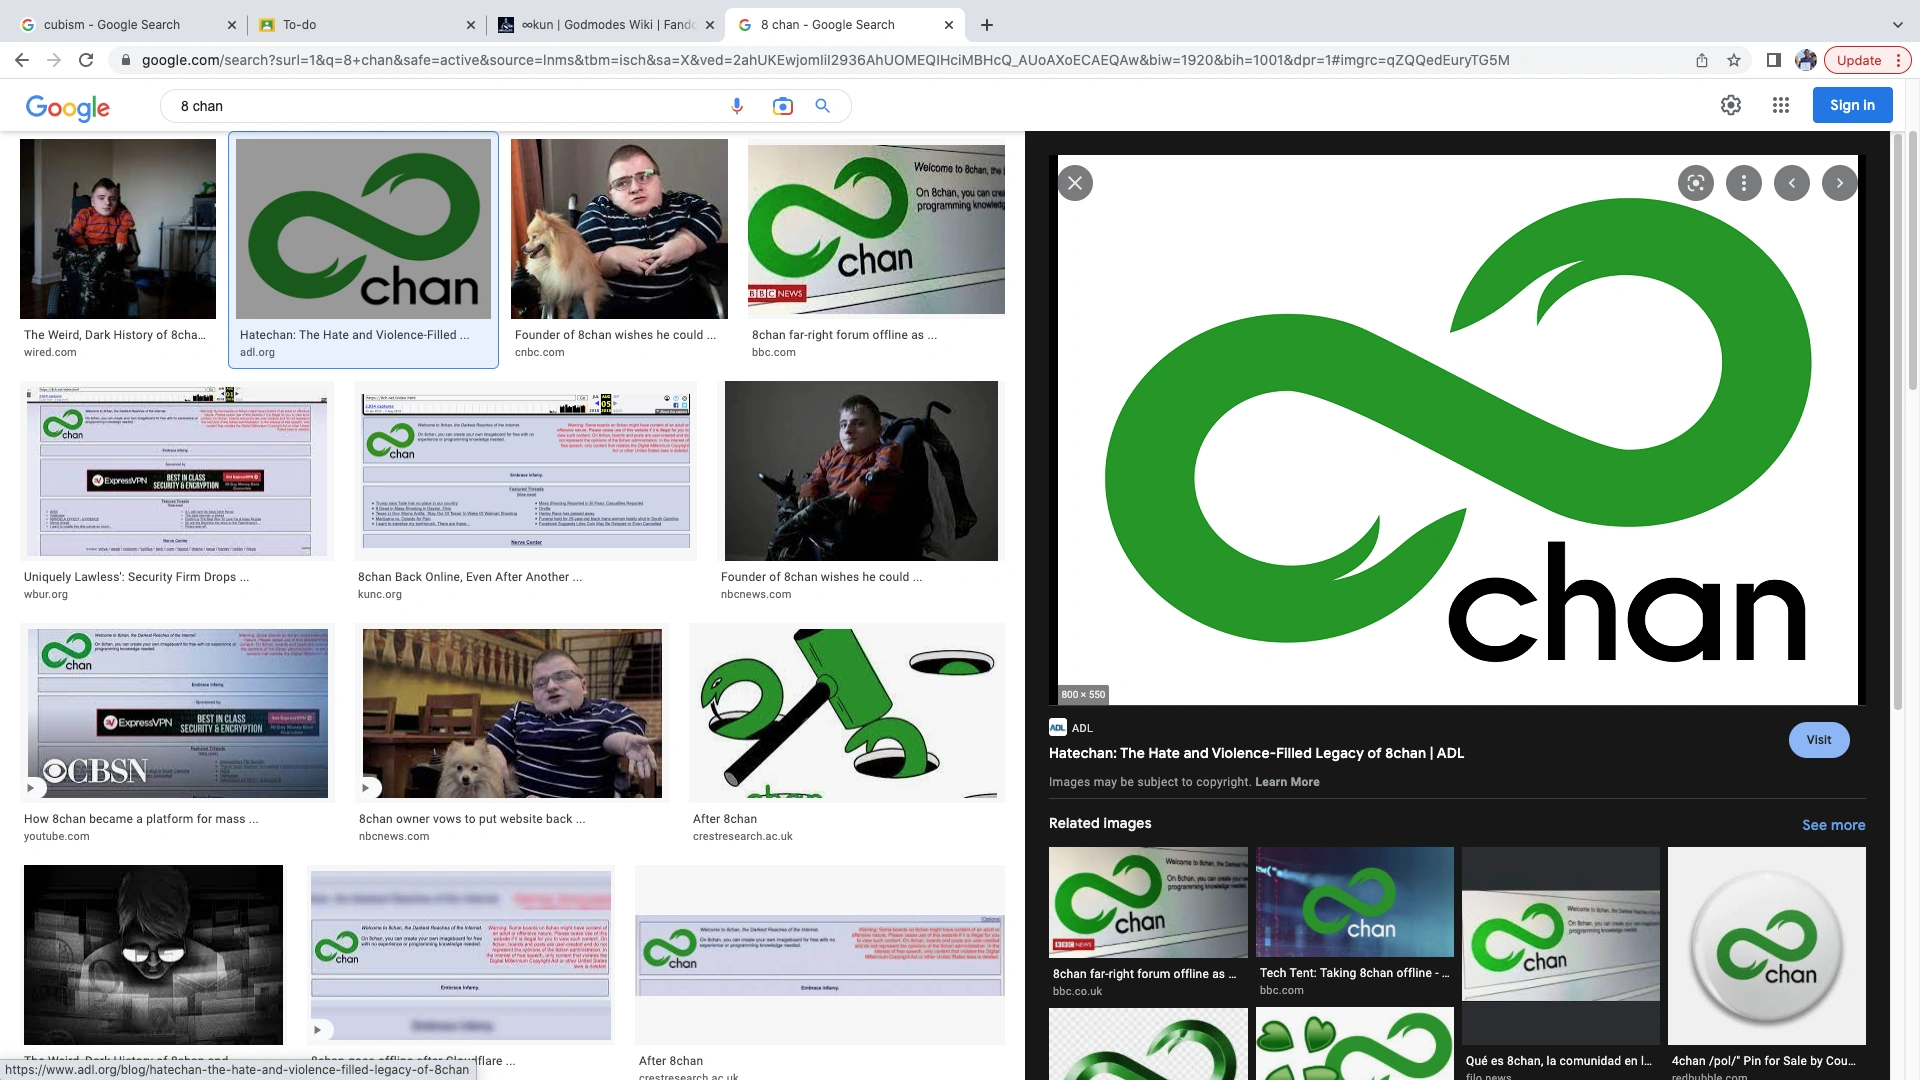Open See more related images

point(1833,825)
